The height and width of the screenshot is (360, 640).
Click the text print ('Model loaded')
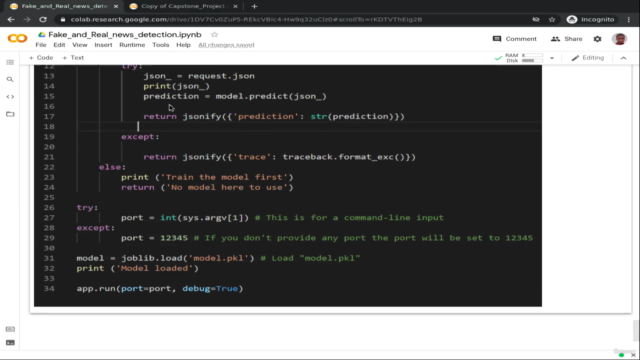point(138,268)
